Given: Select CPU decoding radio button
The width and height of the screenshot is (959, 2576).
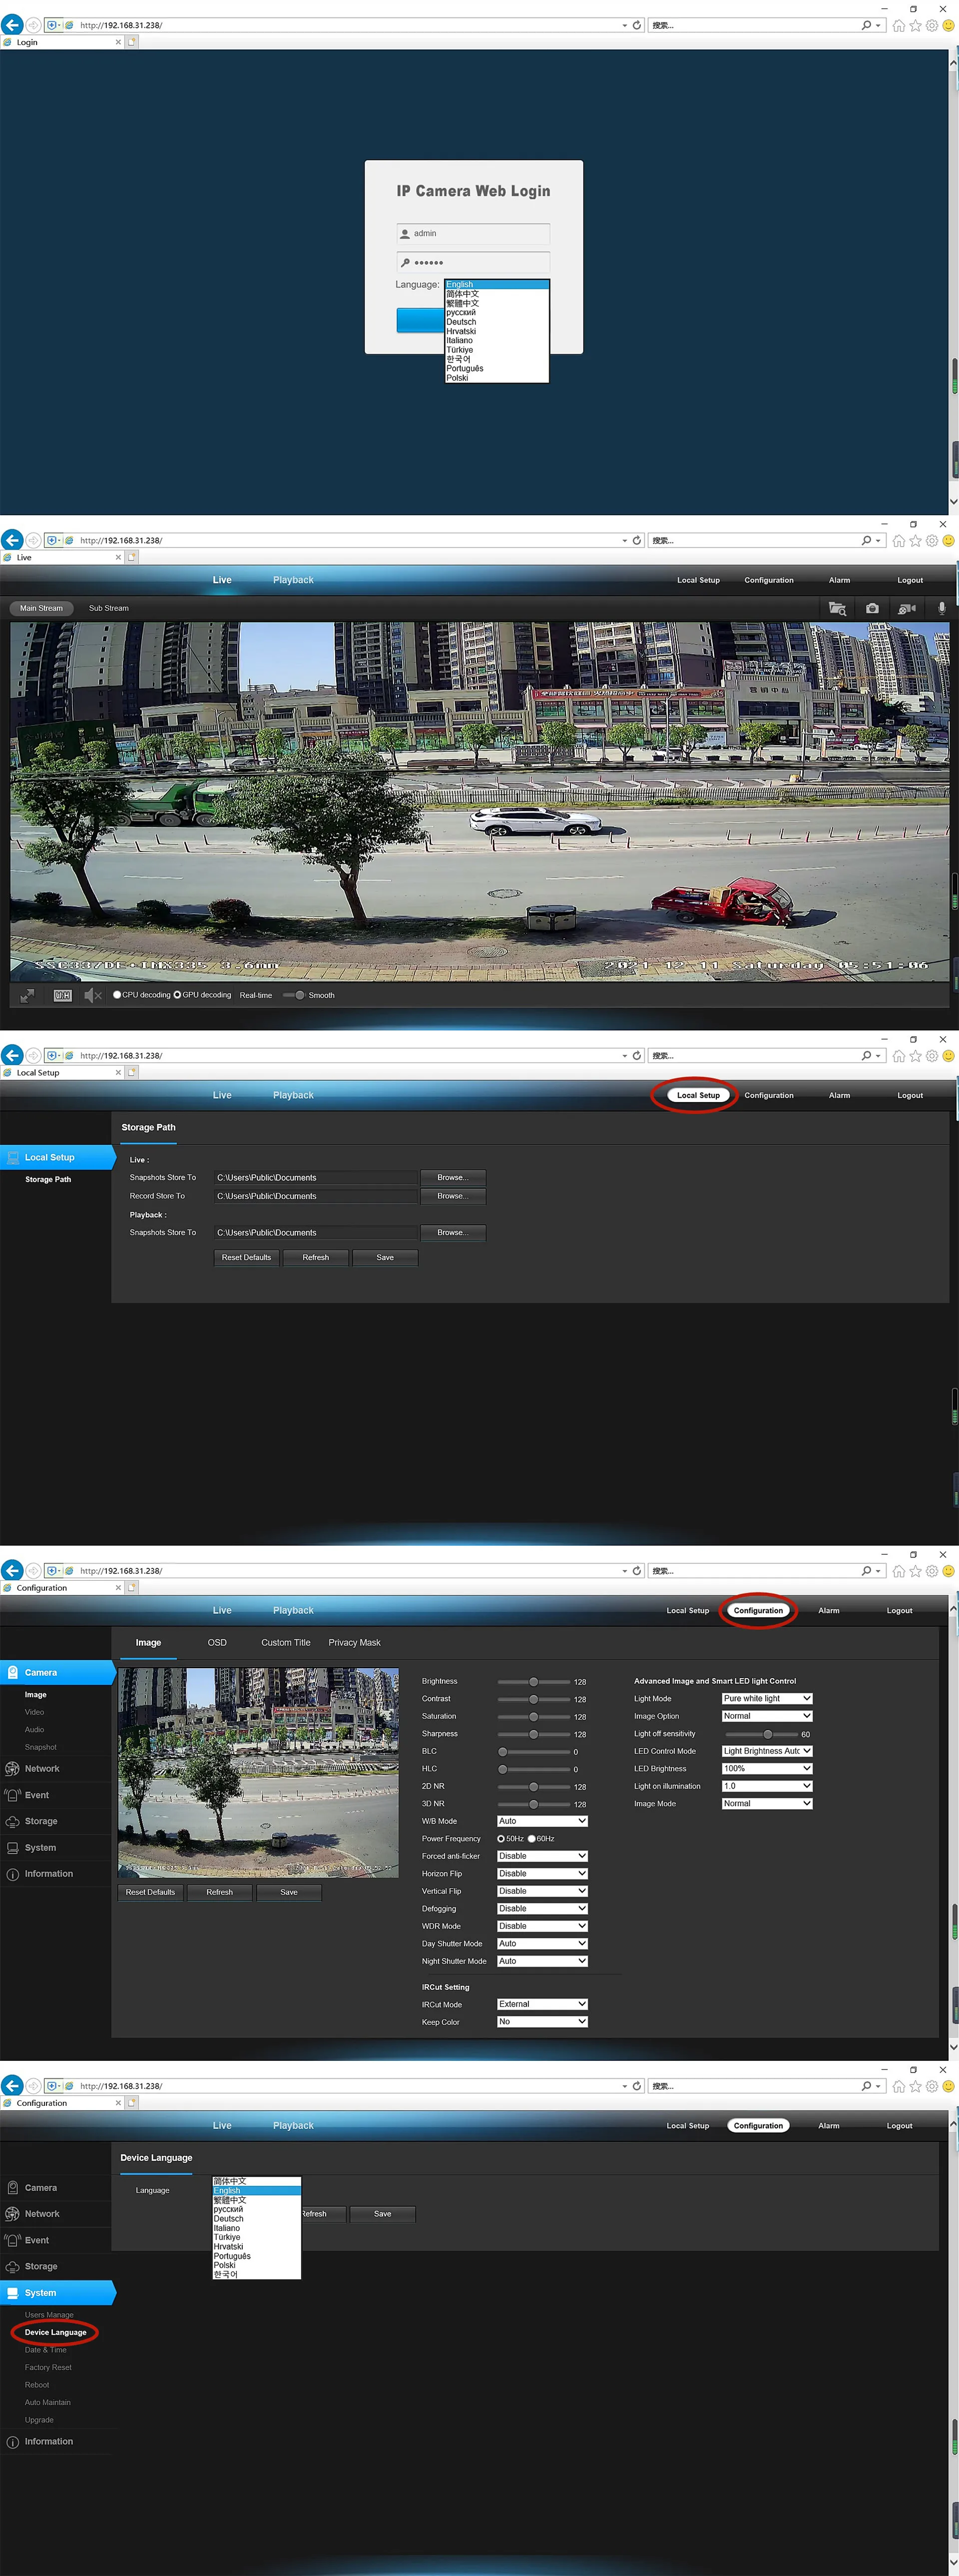Looking at the screenshot, I should point(117,995).
